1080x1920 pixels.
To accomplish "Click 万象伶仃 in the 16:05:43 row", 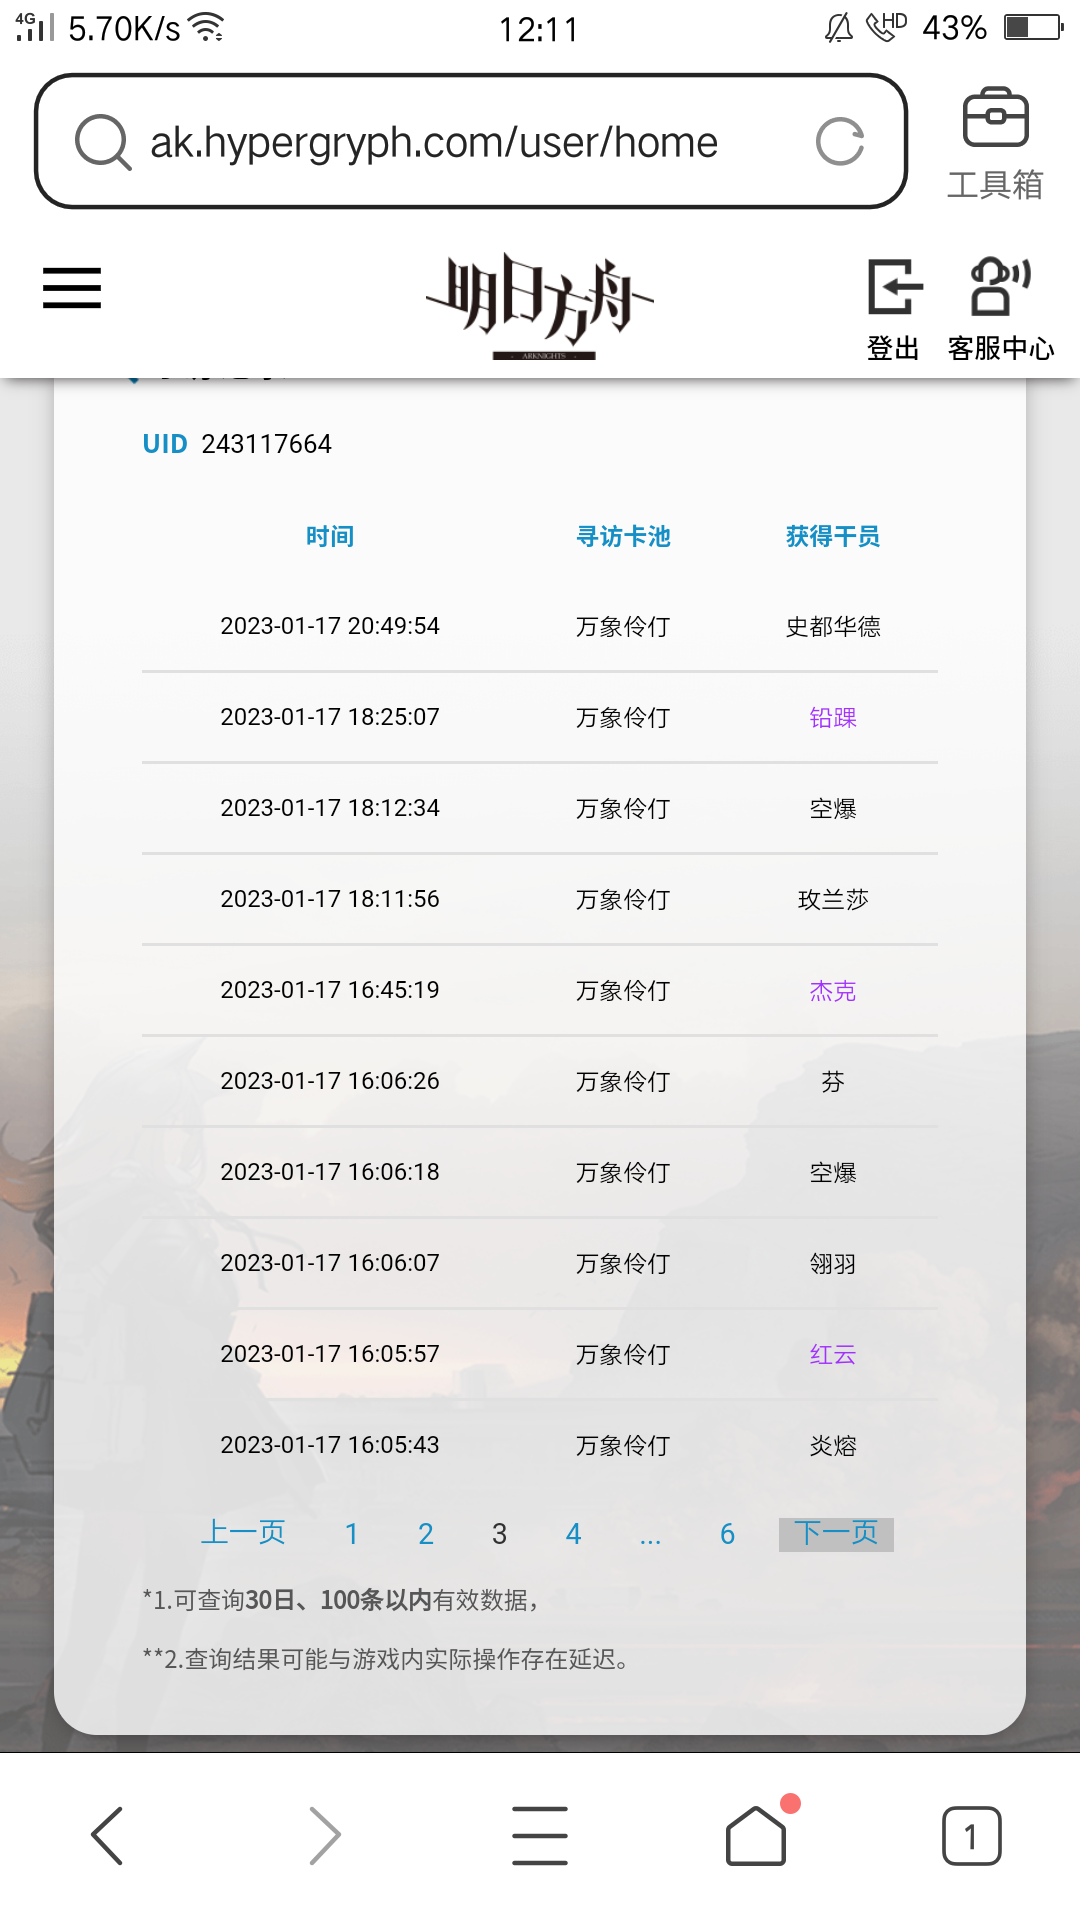I will click(x=623, y=1445).
